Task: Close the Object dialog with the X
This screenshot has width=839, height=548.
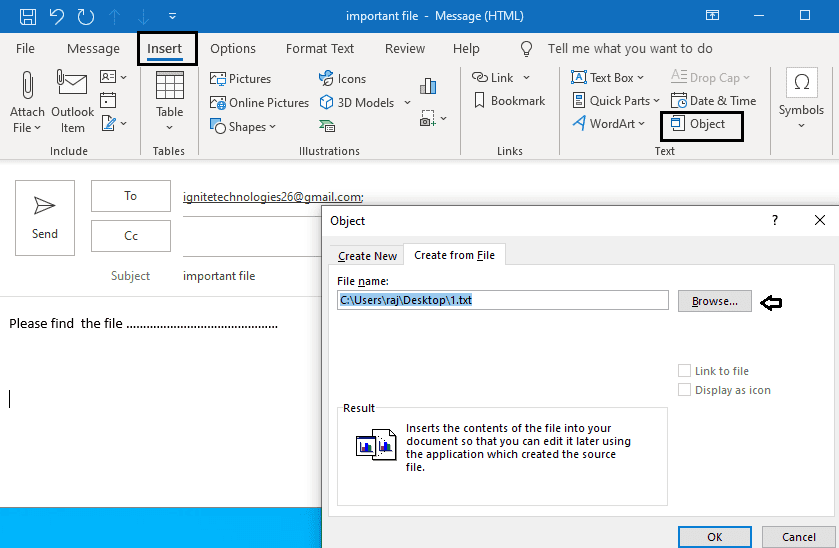Action: 820,220
